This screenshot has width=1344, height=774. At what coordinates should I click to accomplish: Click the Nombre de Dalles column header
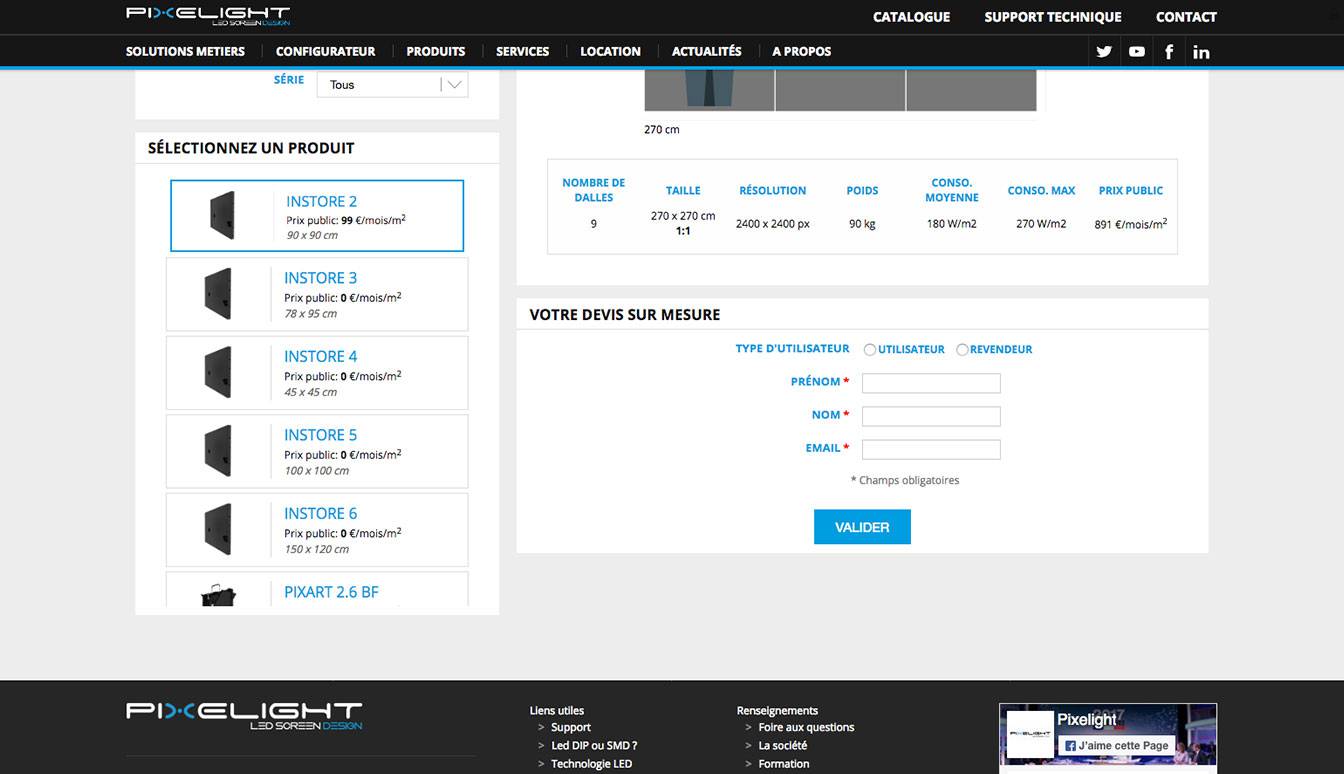593,190
